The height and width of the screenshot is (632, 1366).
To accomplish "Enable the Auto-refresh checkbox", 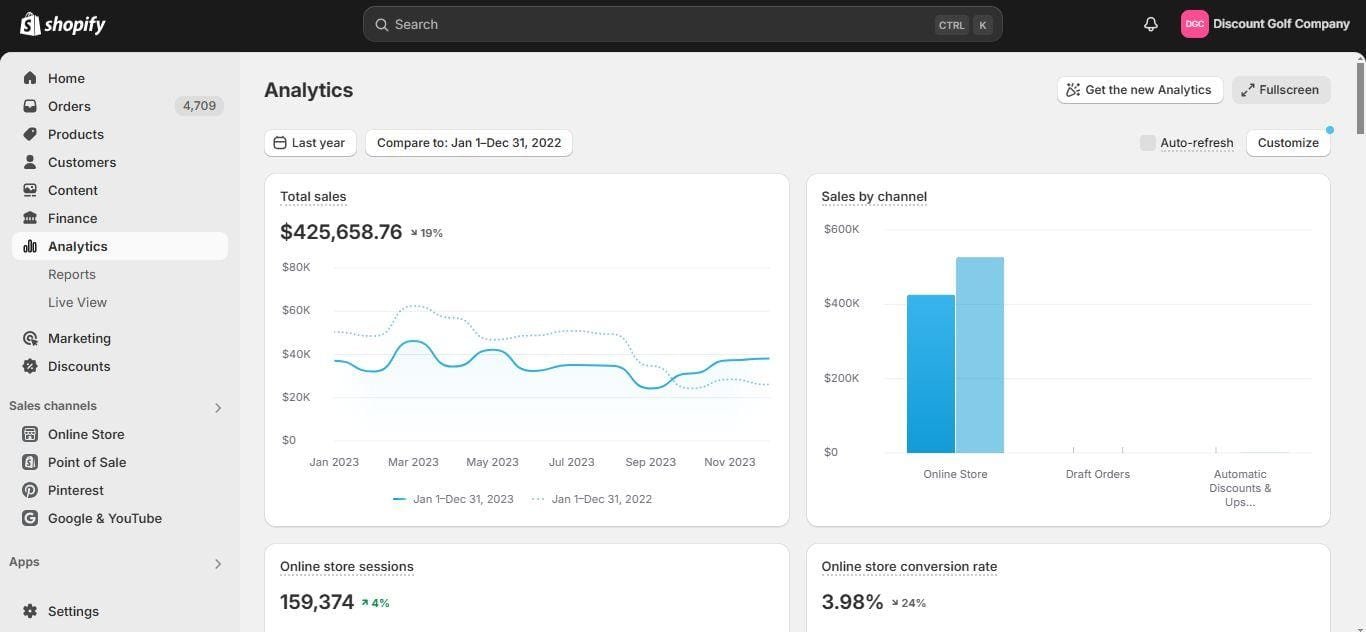I will pyautogui.click(x=1148, y=143).
